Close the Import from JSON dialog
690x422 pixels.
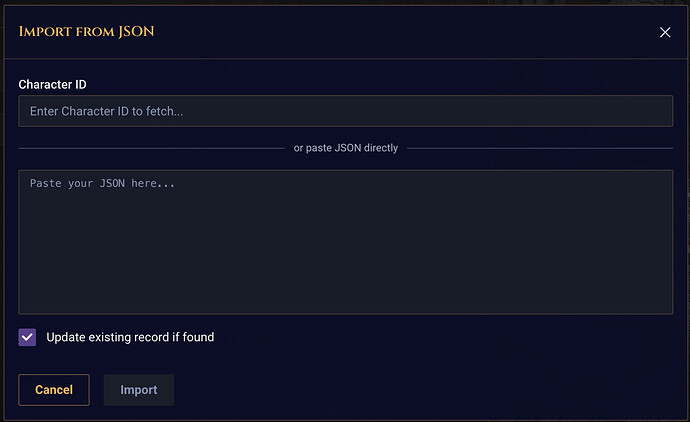[x=665, y=32]
